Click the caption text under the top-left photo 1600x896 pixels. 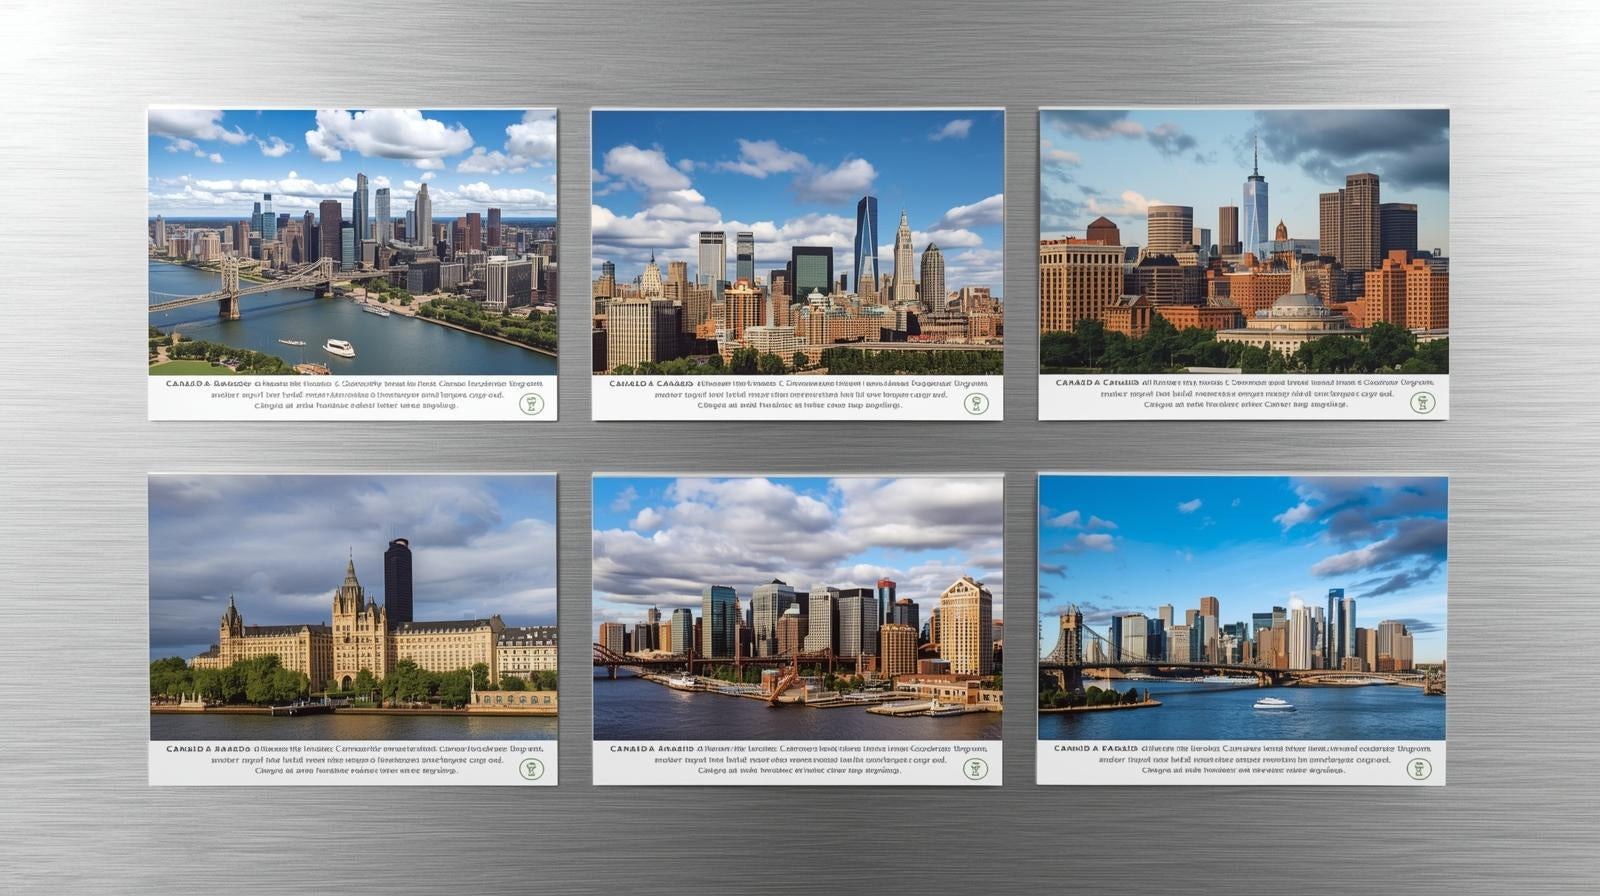(x=340, y=394)
